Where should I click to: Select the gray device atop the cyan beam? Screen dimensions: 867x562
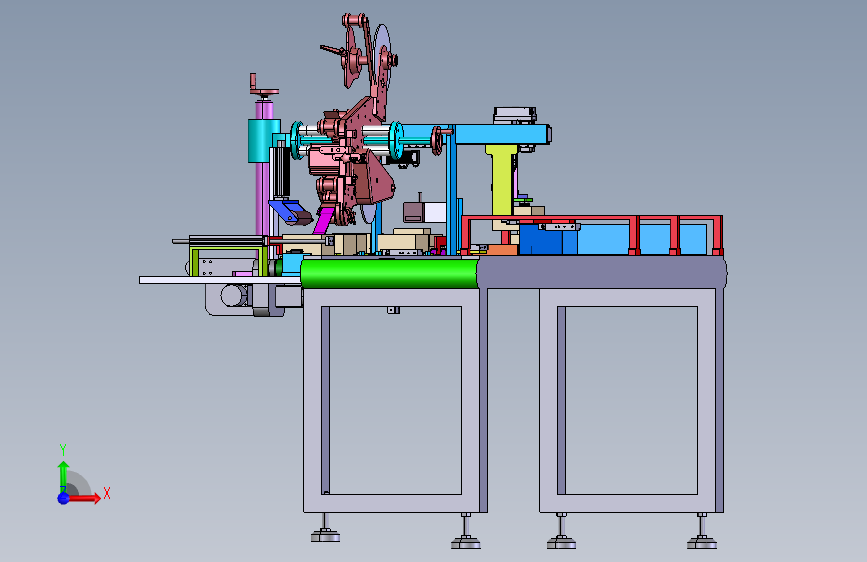pos(515,116)
